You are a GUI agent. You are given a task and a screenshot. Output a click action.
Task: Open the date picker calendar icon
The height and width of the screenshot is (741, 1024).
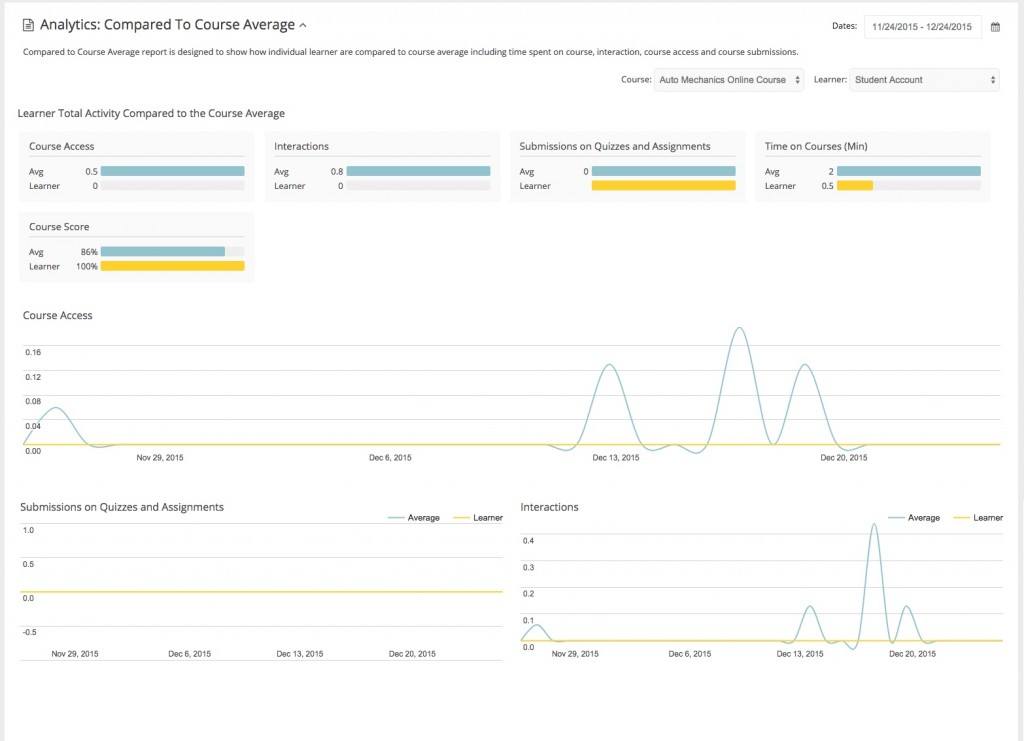tap(996, 26)
